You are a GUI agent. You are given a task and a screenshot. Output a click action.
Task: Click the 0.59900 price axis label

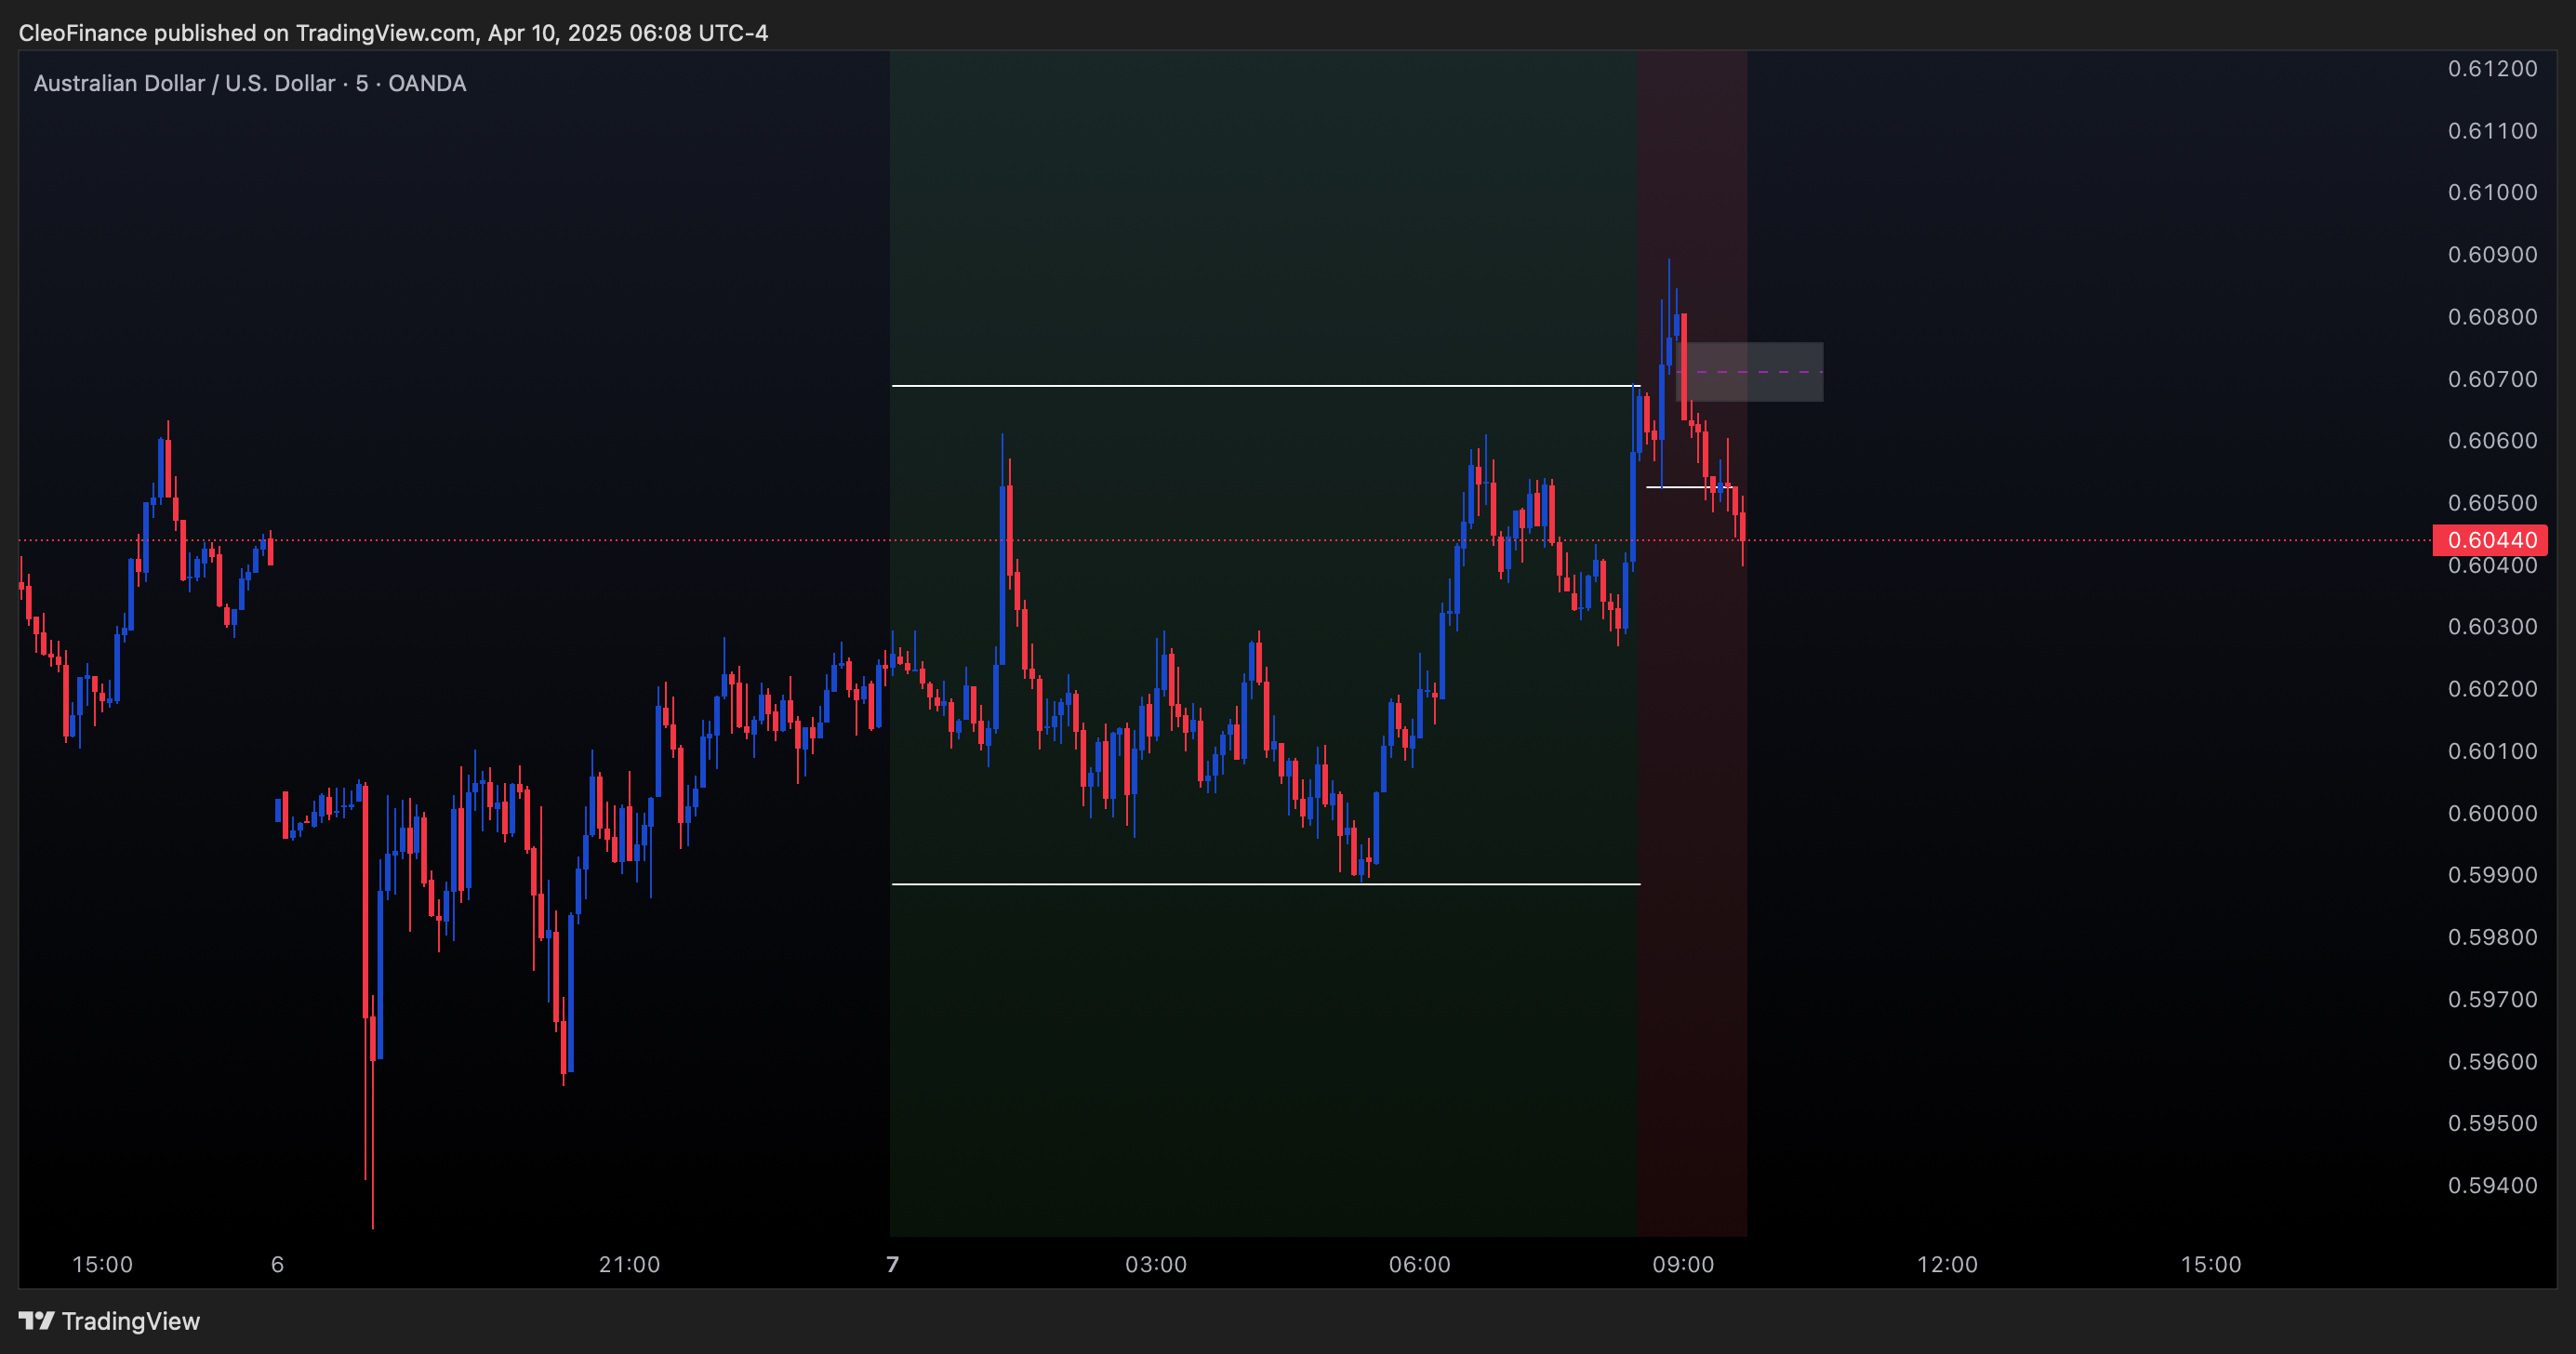[2492, 875]
